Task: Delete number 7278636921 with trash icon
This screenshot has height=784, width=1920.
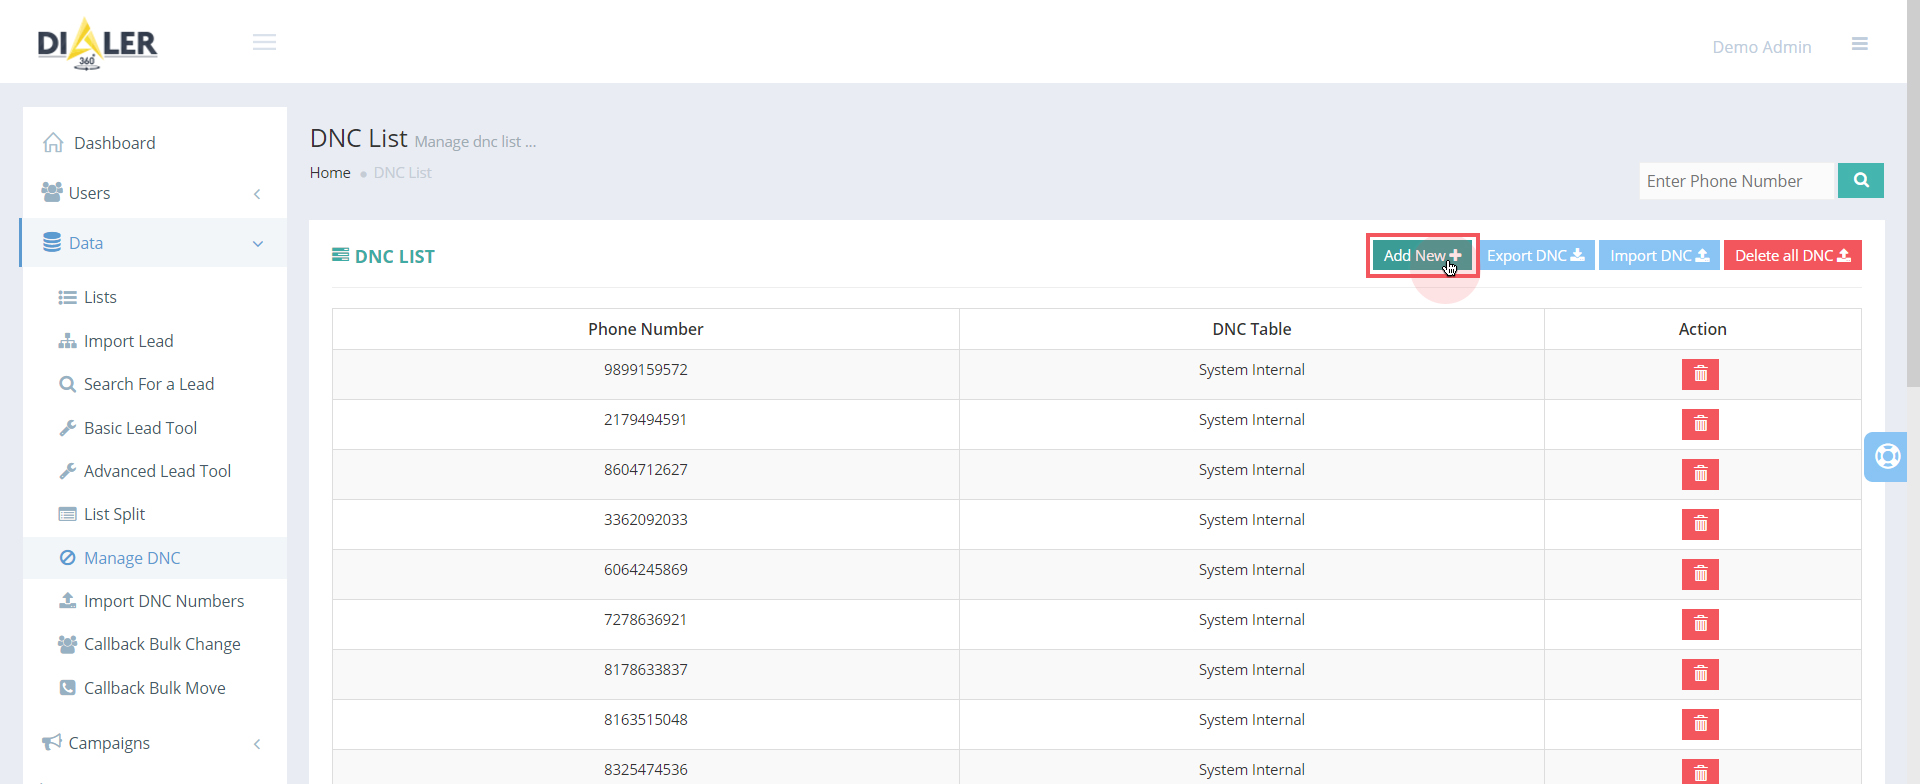Action: [1700, 625]
